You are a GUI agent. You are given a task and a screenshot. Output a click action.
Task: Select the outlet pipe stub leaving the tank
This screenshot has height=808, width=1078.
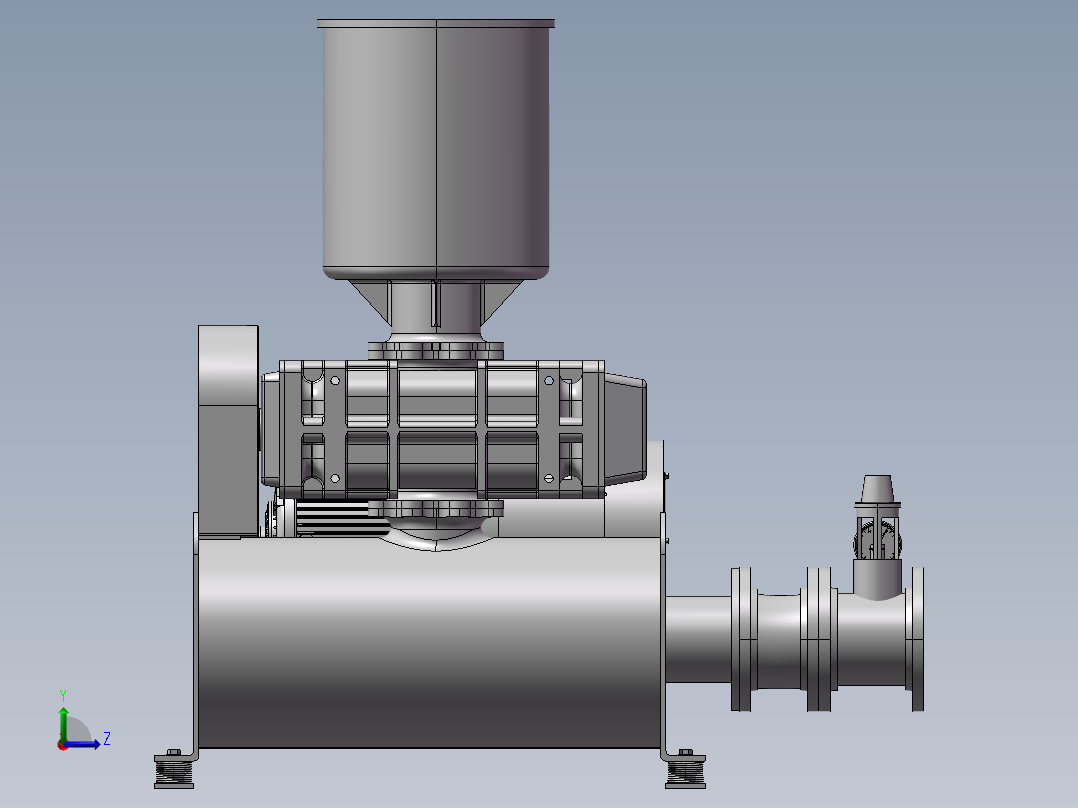698,640
